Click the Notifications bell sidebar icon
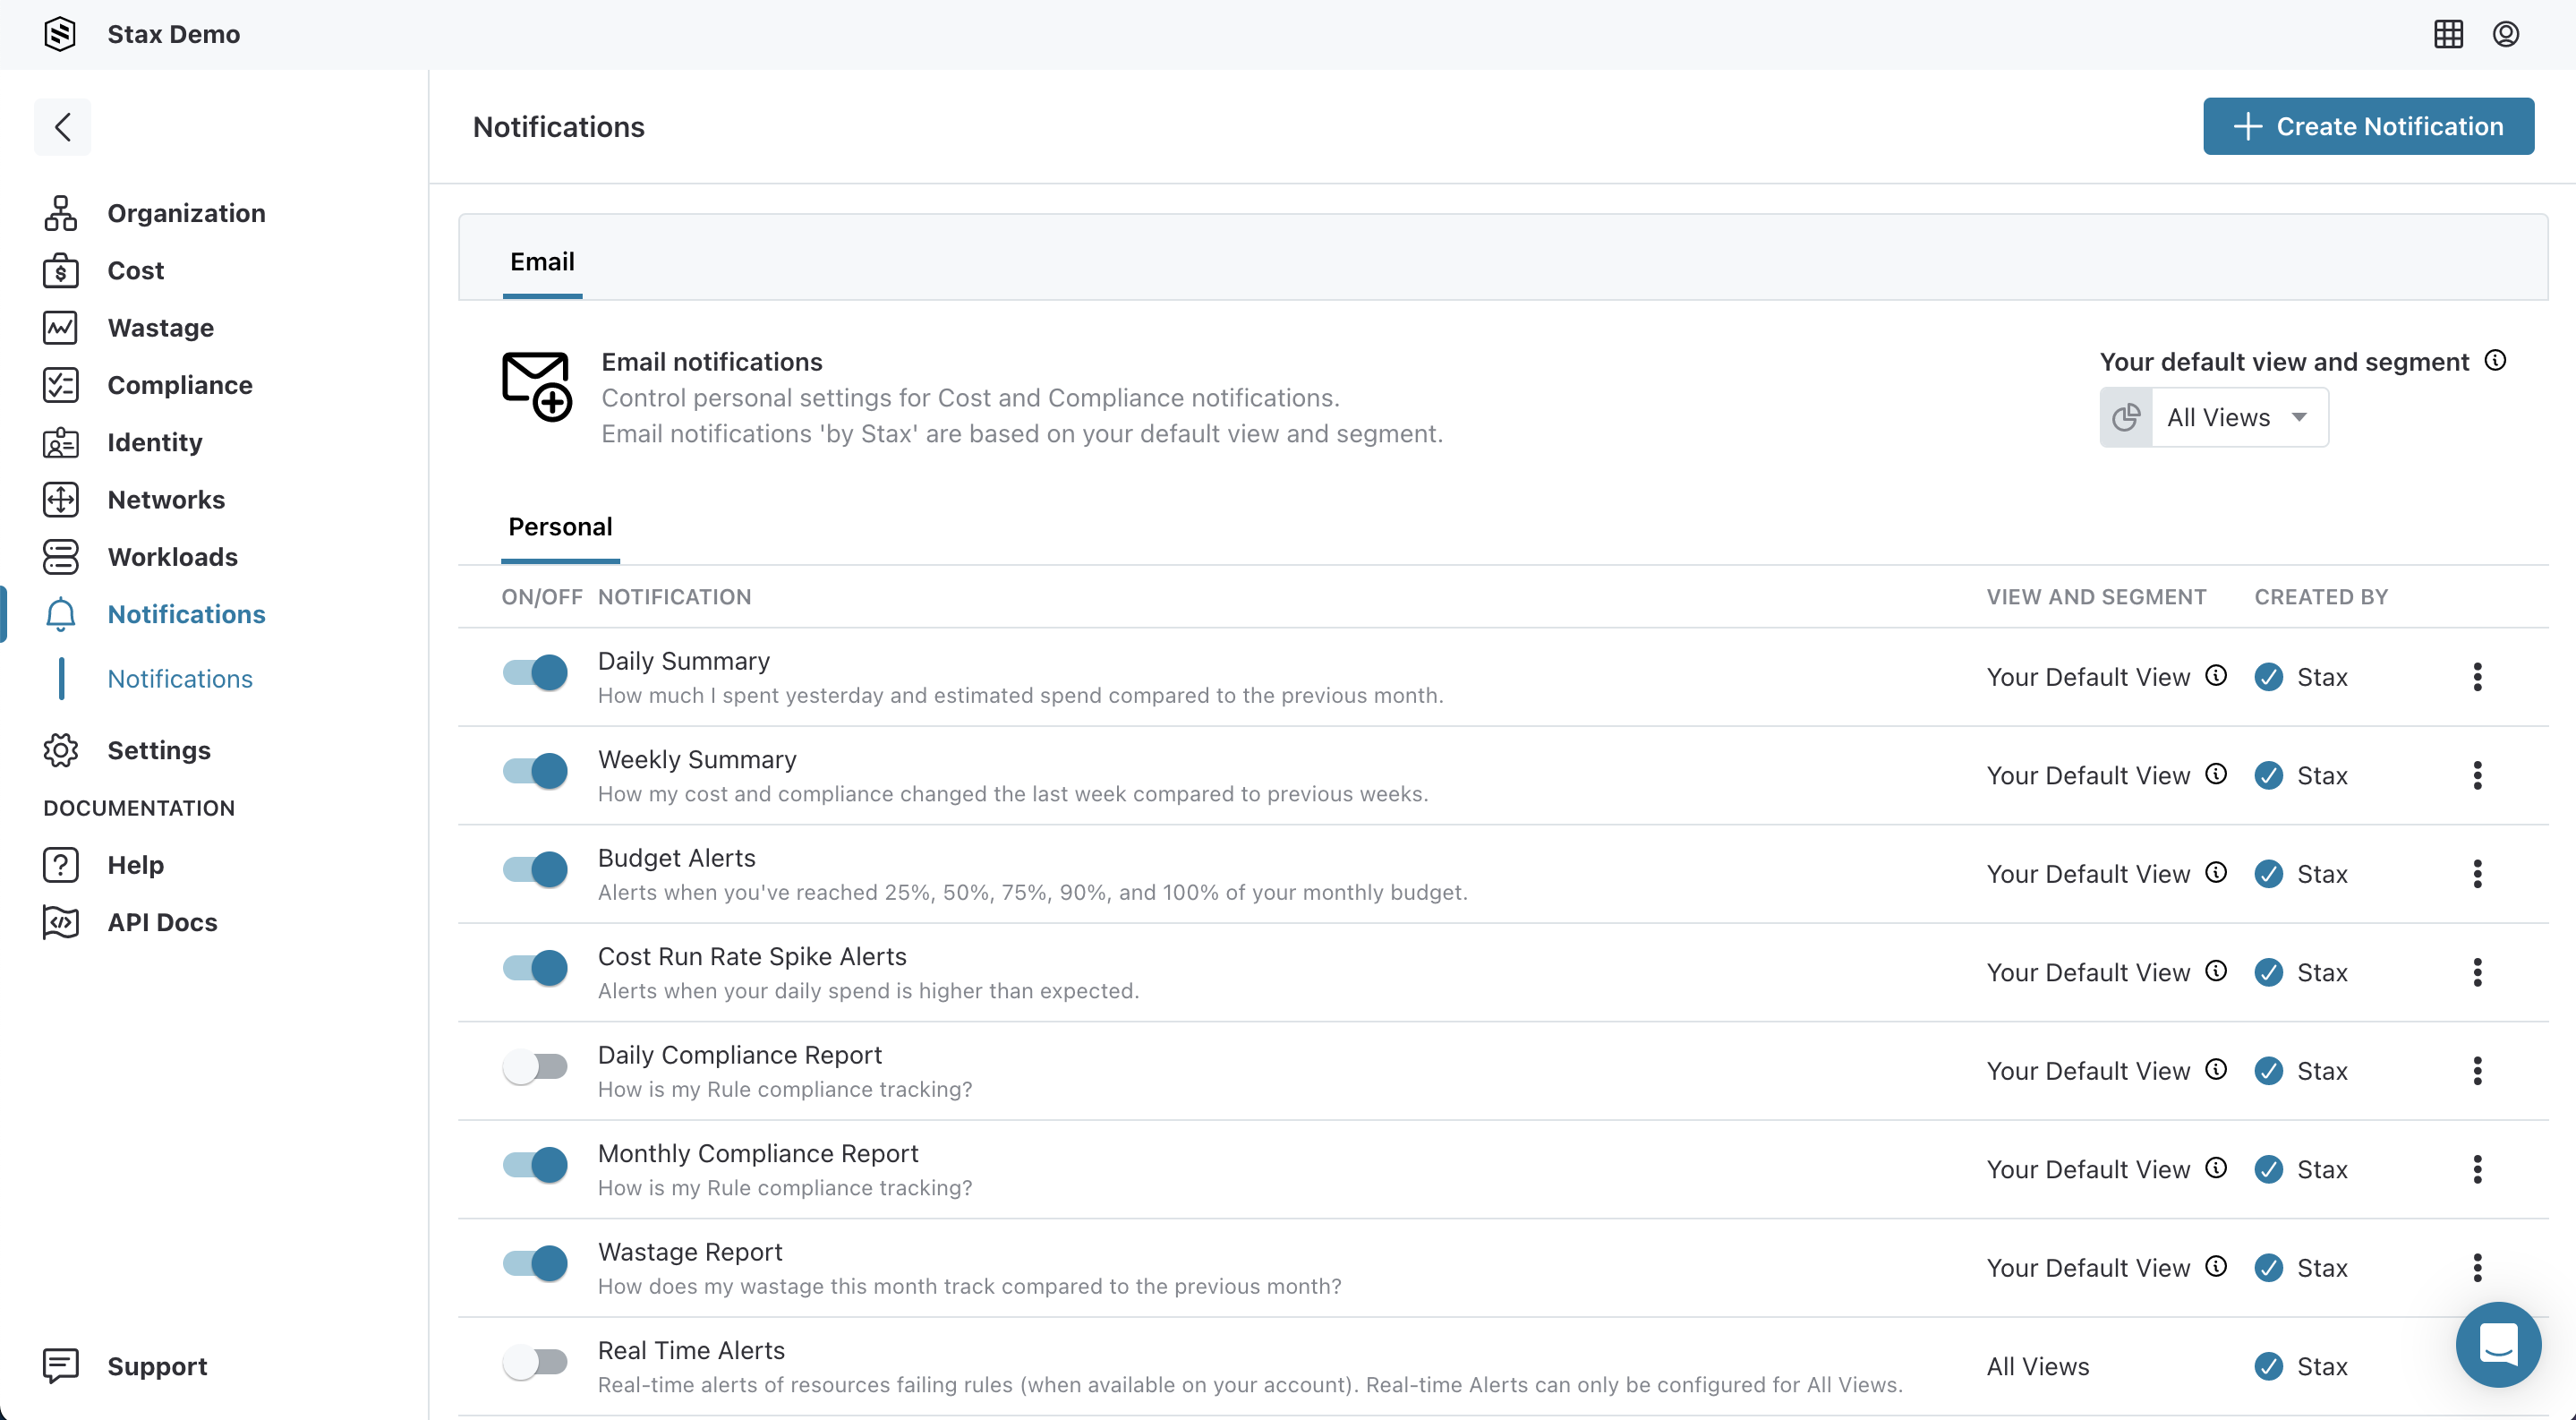Screen dimensions: 2576x1420 click(59, 614)
